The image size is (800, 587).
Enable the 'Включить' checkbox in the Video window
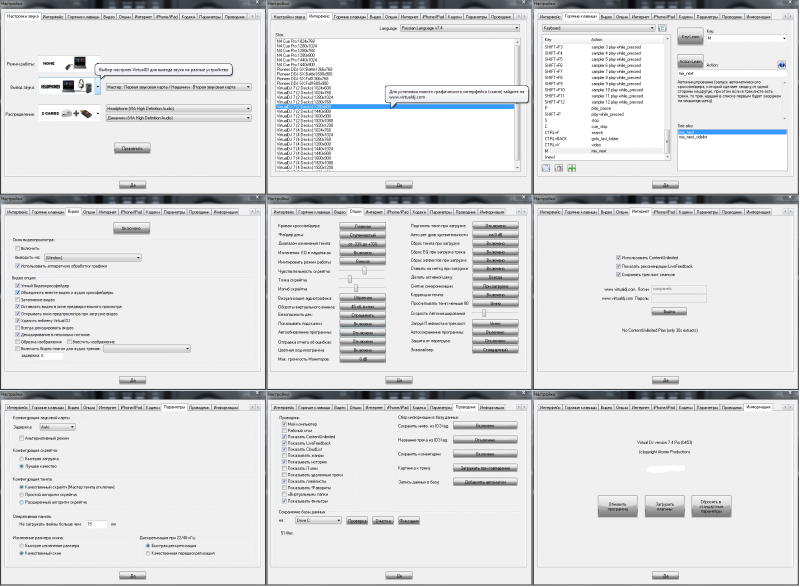pyautogui.click(x=18, y=248)
